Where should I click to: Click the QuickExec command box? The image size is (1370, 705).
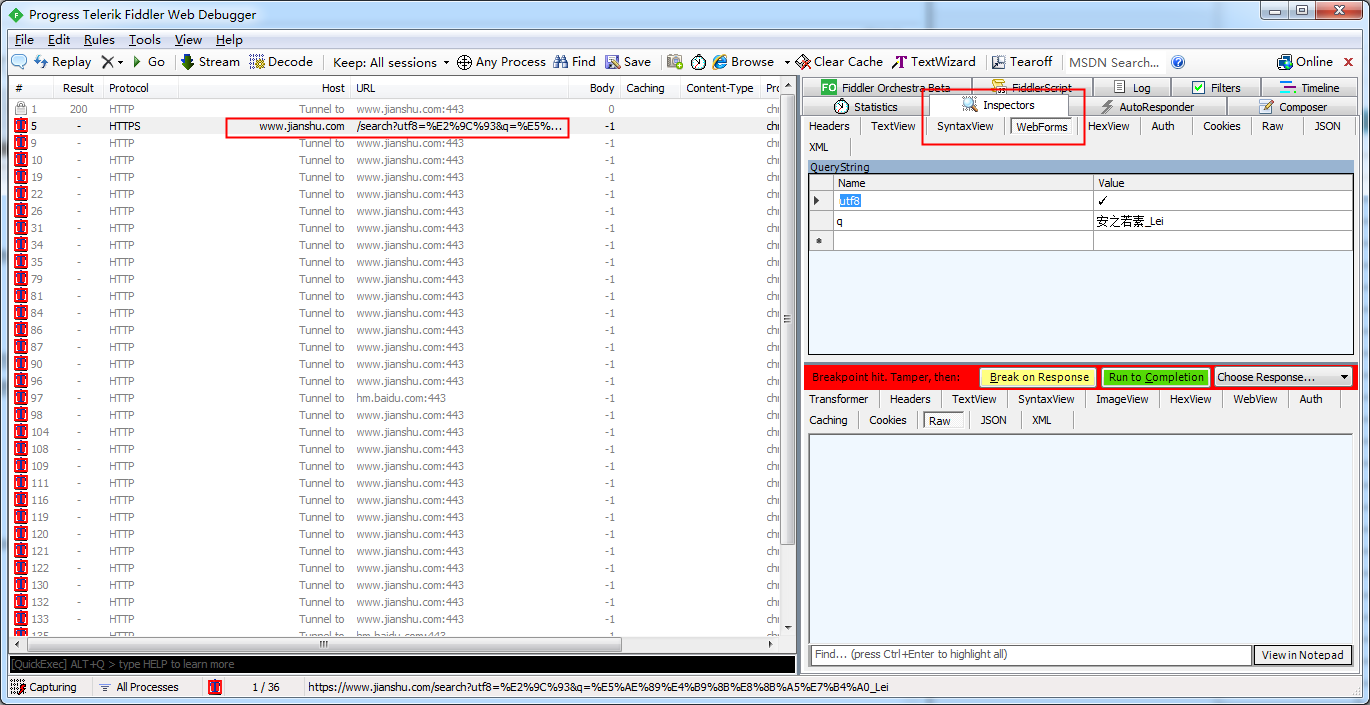pyautogui.click(x=402, y=664)
